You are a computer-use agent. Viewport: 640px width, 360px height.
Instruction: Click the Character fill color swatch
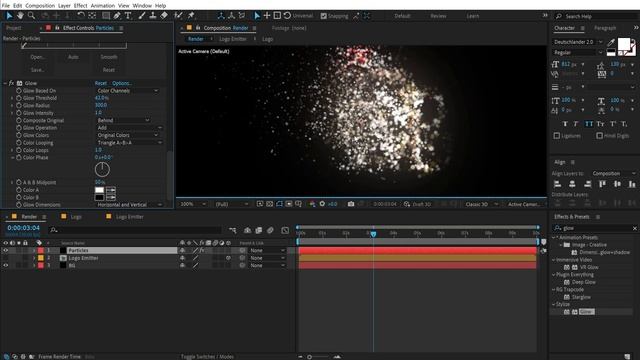click(x=624, y=44)
